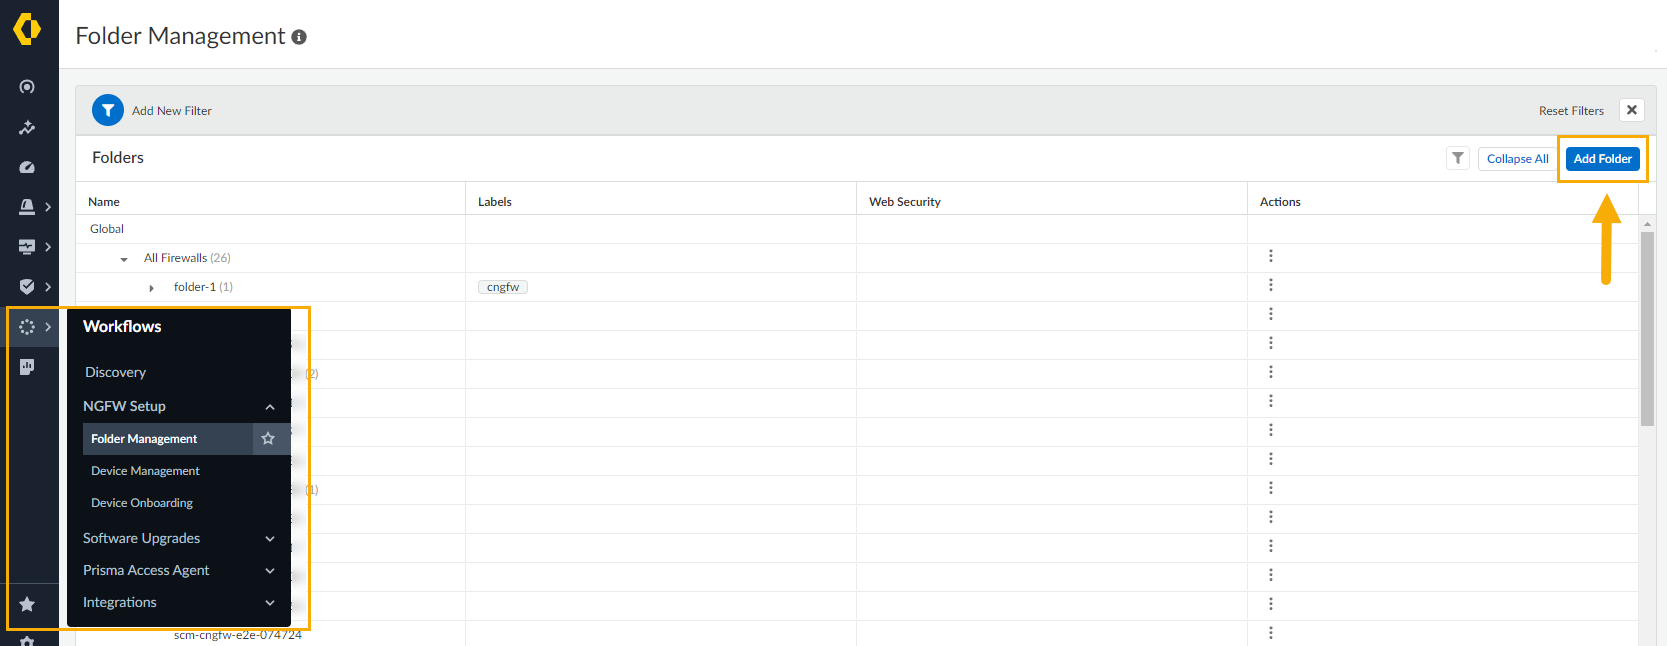Image resolution: width=1667 pixels, height=646 pixels.
Task: Click the Reset Filters link
Action: [1571, 111]
